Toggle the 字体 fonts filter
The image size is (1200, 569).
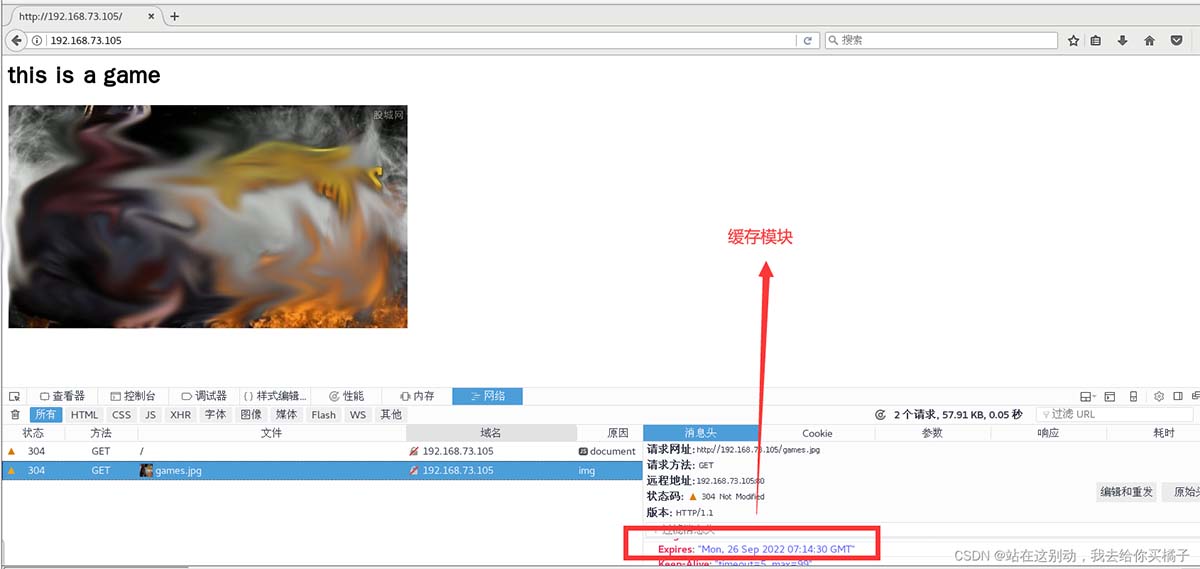pos(215,414)
